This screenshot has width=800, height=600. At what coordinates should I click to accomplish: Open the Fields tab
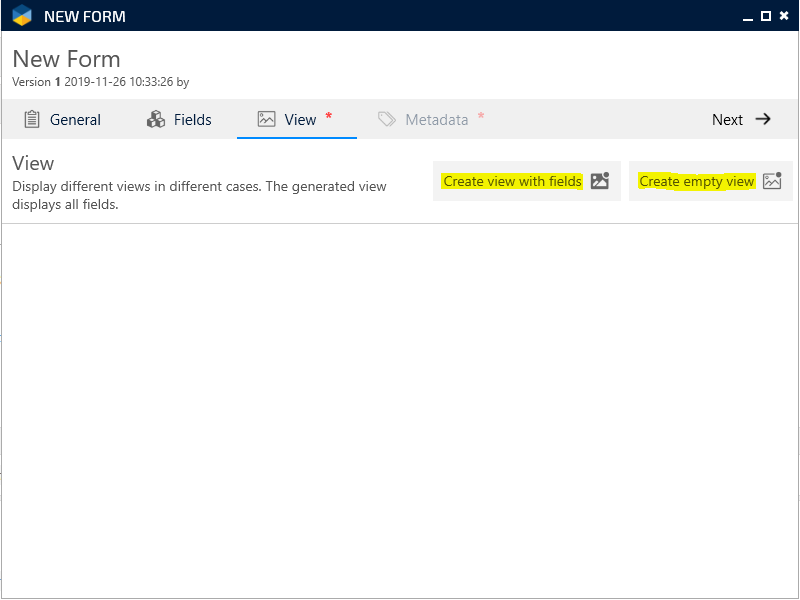(192, 120)
